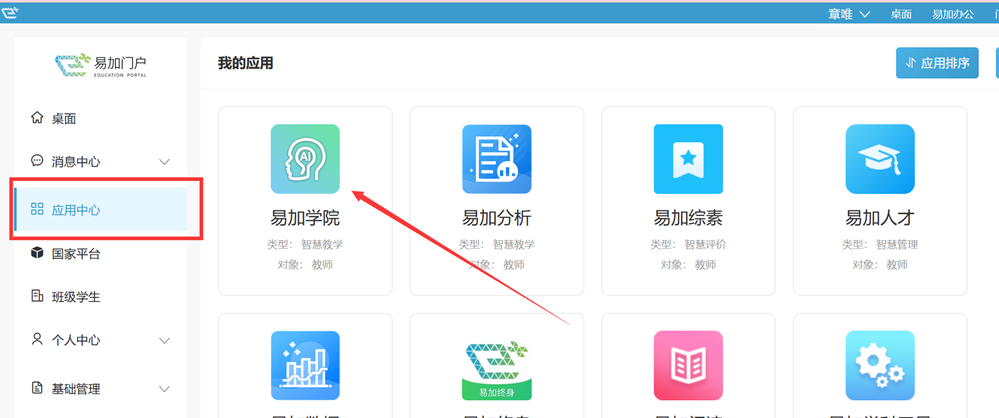Screen dimensions: 999x418
Task: Open the 易加综素 star bookmark icon
Action: (688, 159)
